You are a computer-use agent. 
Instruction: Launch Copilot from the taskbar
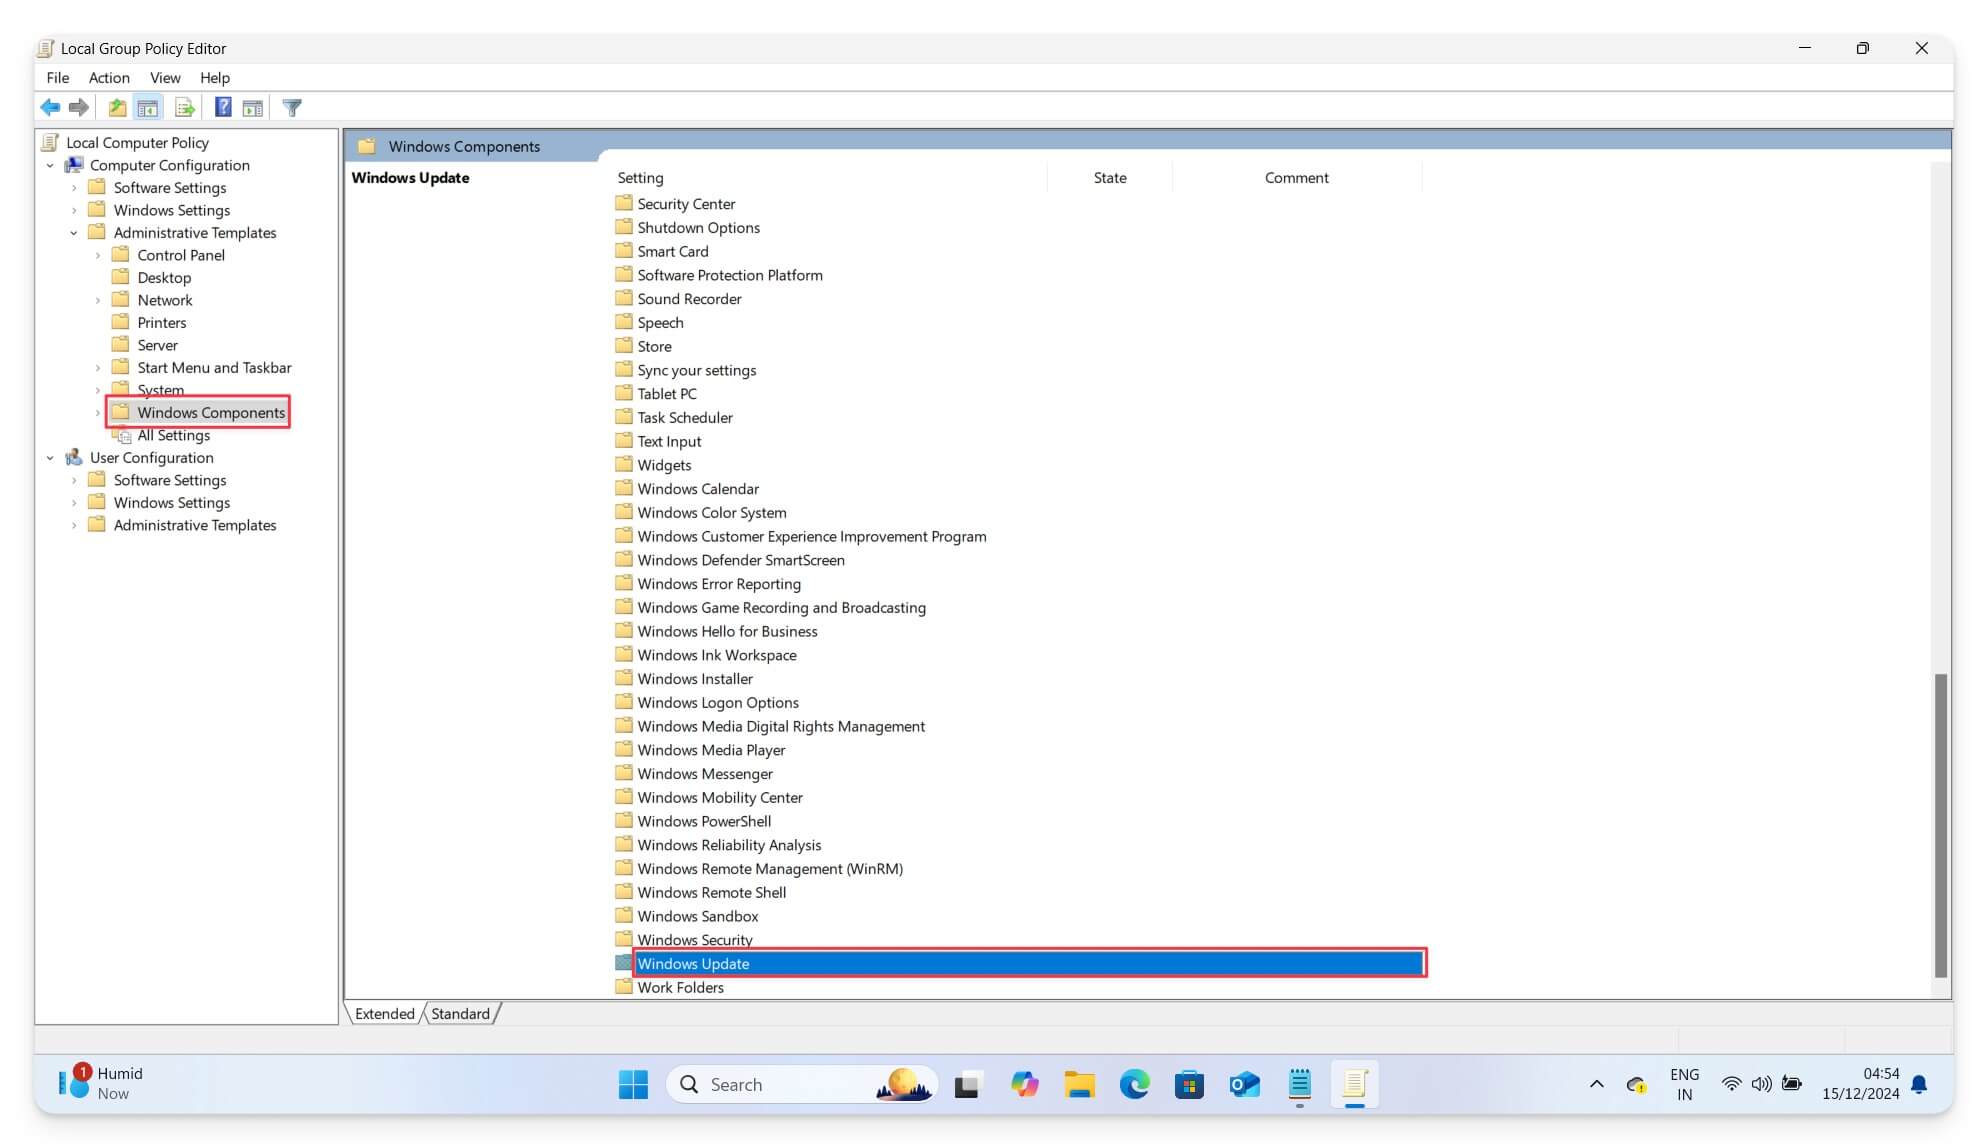[1024, 1084]
